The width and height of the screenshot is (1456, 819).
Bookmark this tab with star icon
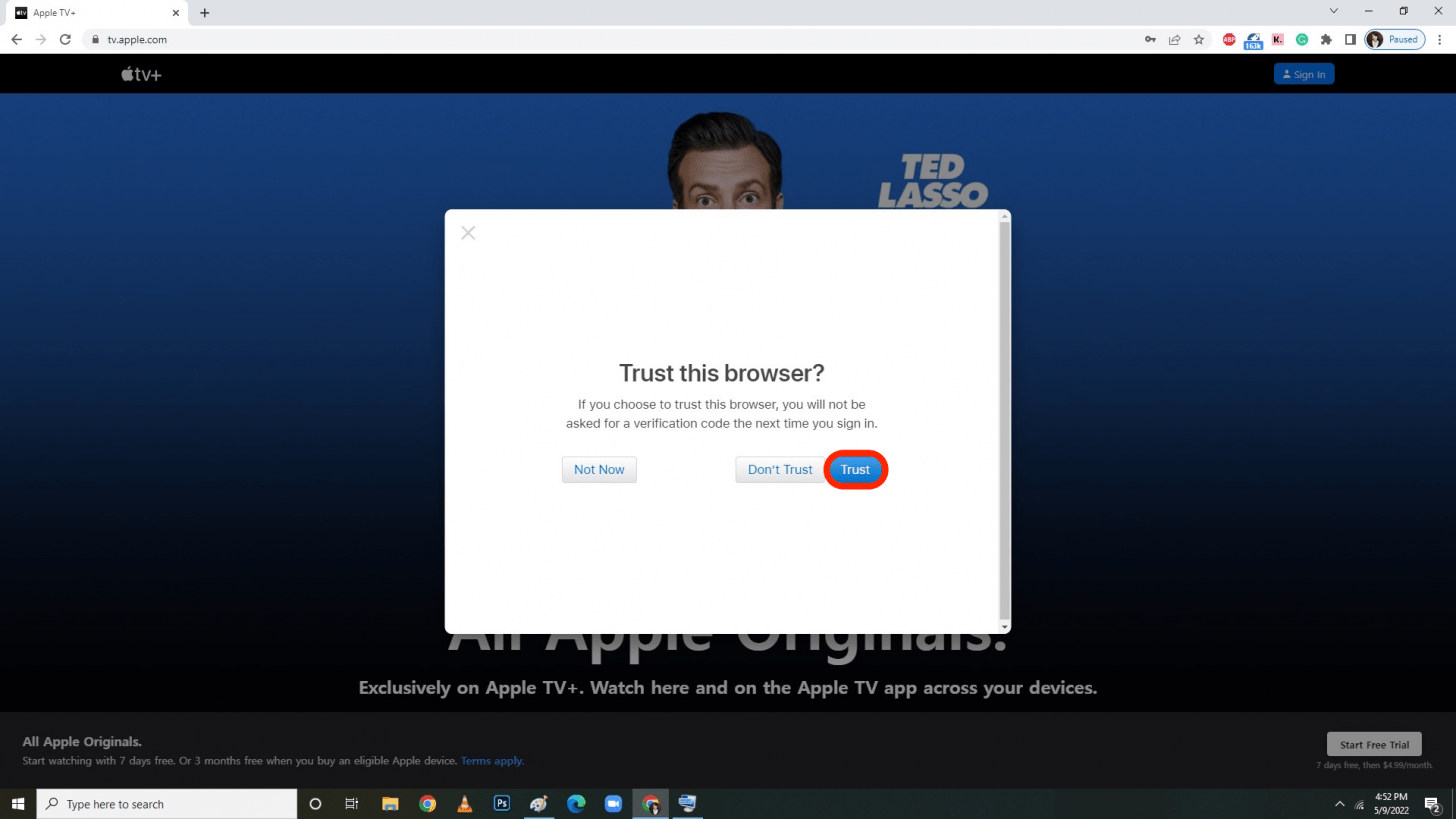(x=1198, y=39)
